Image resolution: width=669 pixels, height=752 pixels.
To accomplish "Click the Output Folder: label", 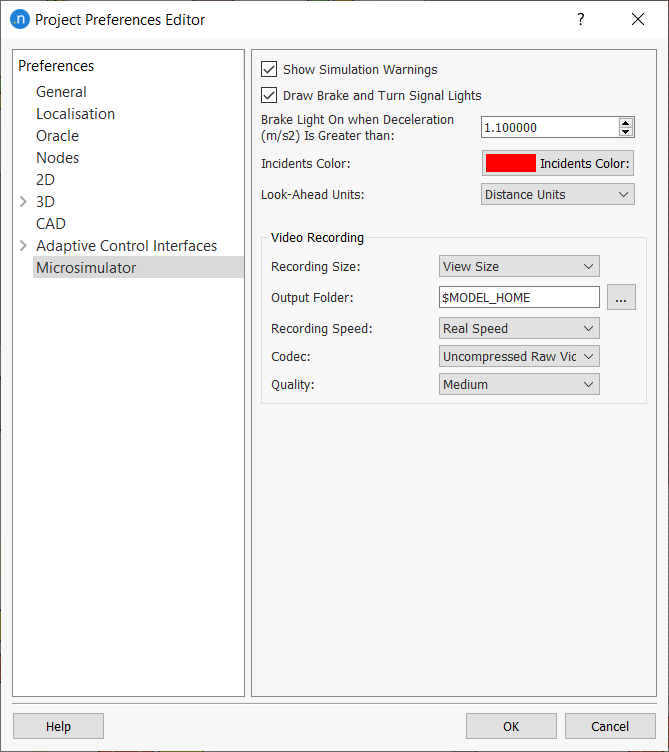I will (312, 298).
